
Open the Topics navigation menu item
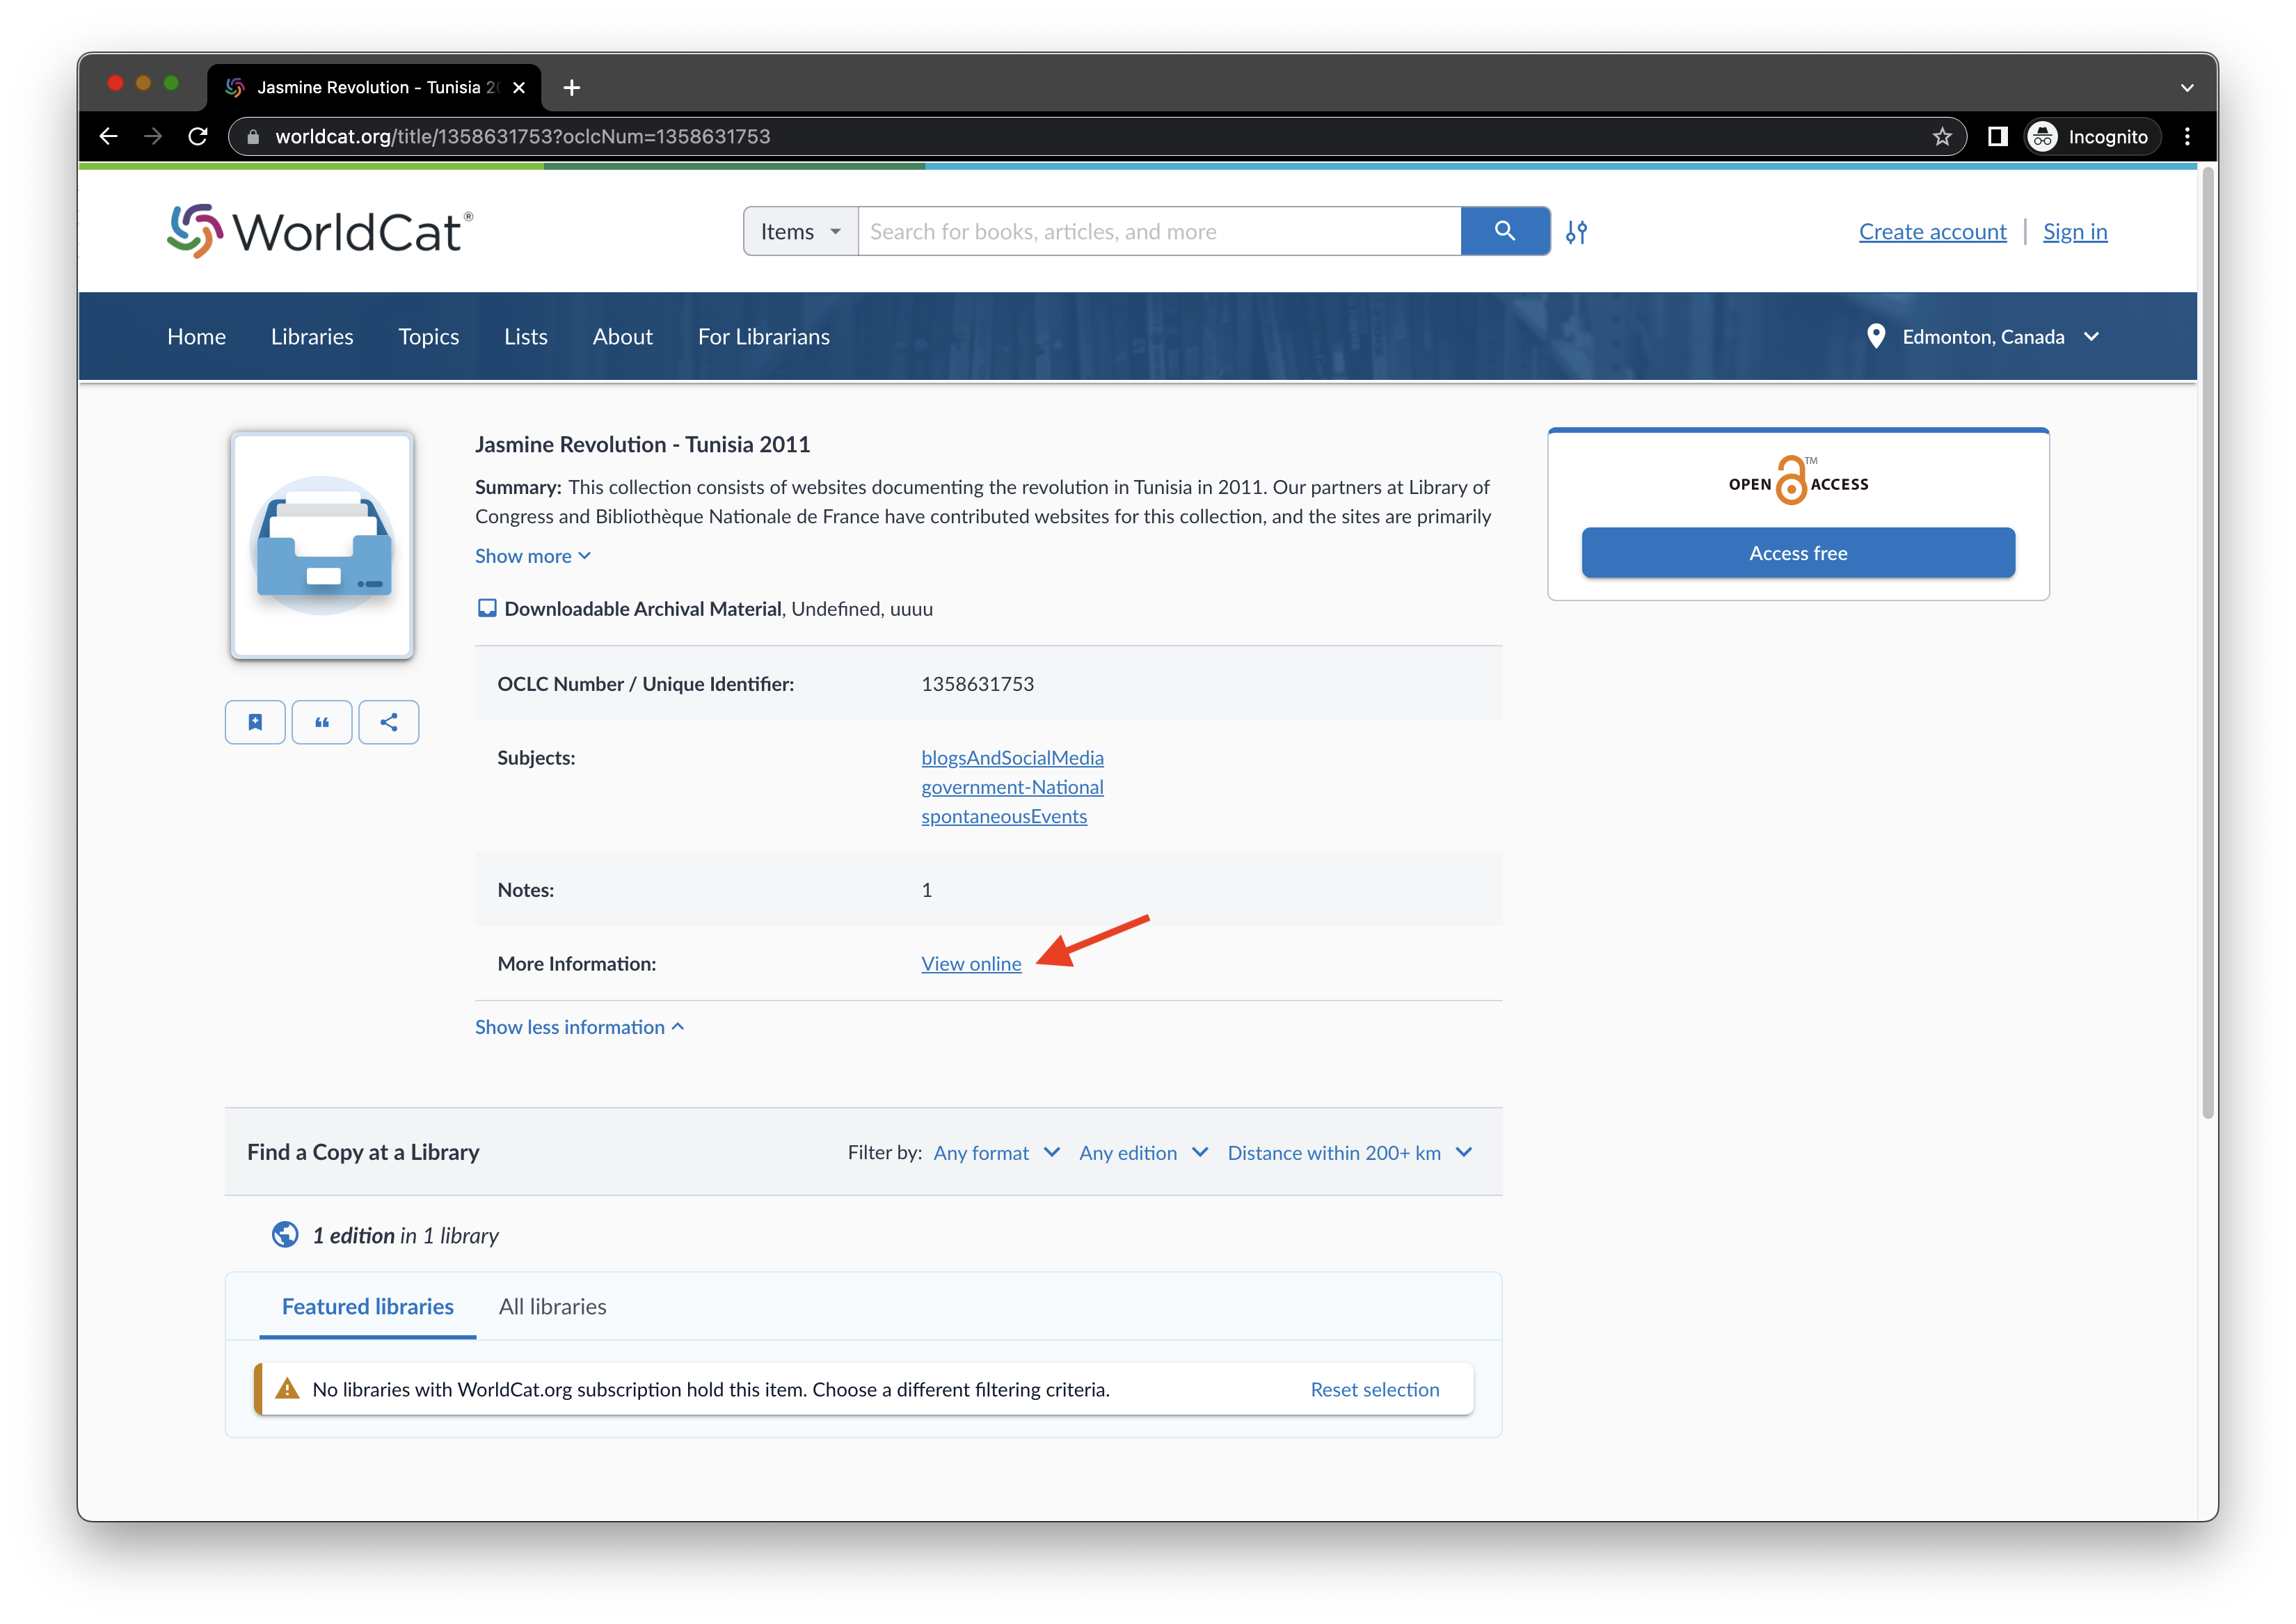tap(428, 337)
